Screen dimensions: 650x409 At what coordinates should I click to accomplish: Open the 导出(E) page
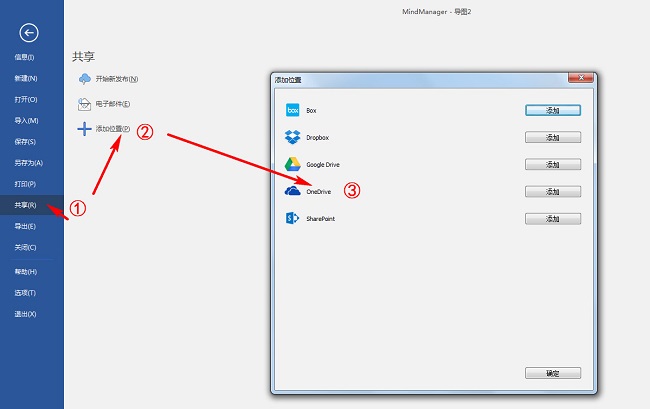(25, 226)
